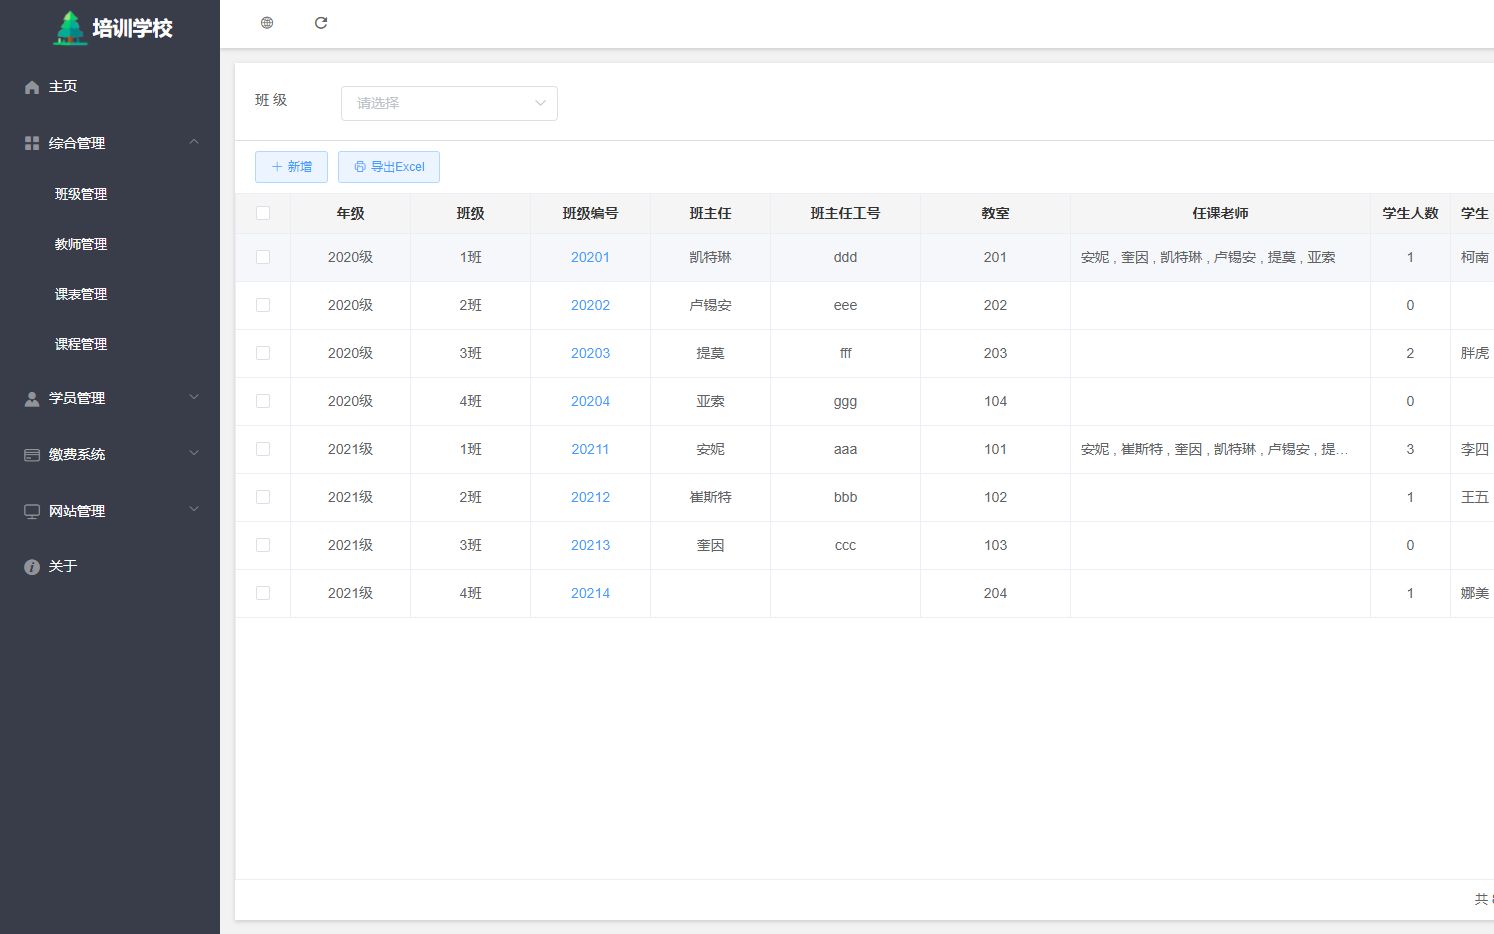Expand the 缴费系统 menu chevron
Image resolution: width=1494 pixels, height=934 pixels.
click(194, 453)
